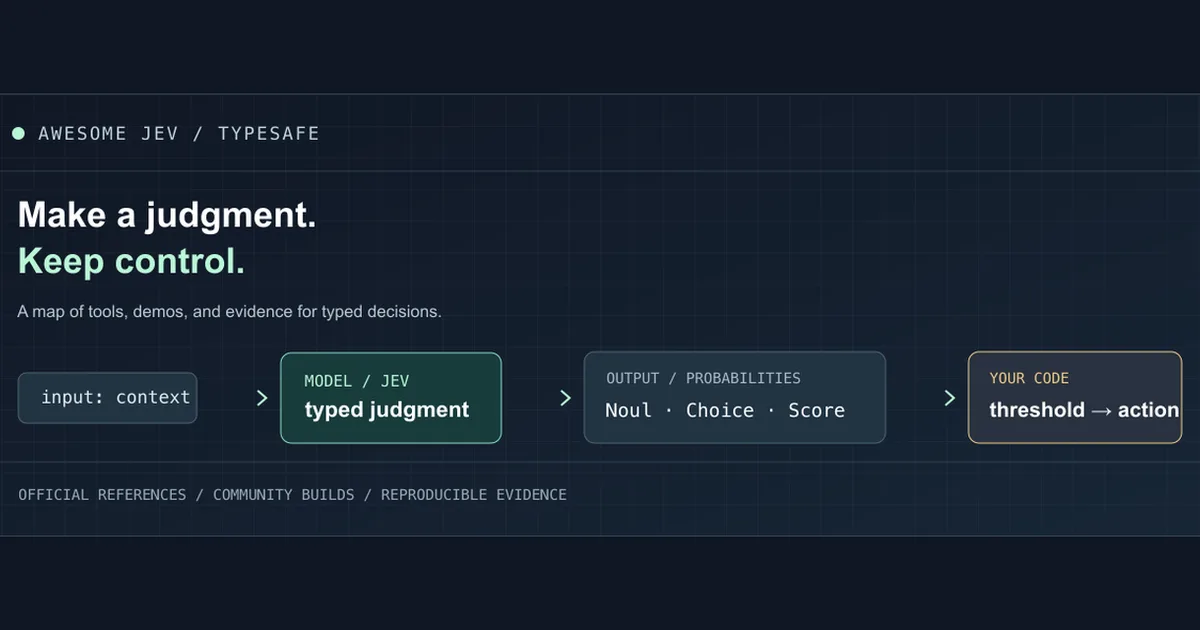
Task: Open the MODEL / JEV typed judgment card
Action: (x=391, y=398)
